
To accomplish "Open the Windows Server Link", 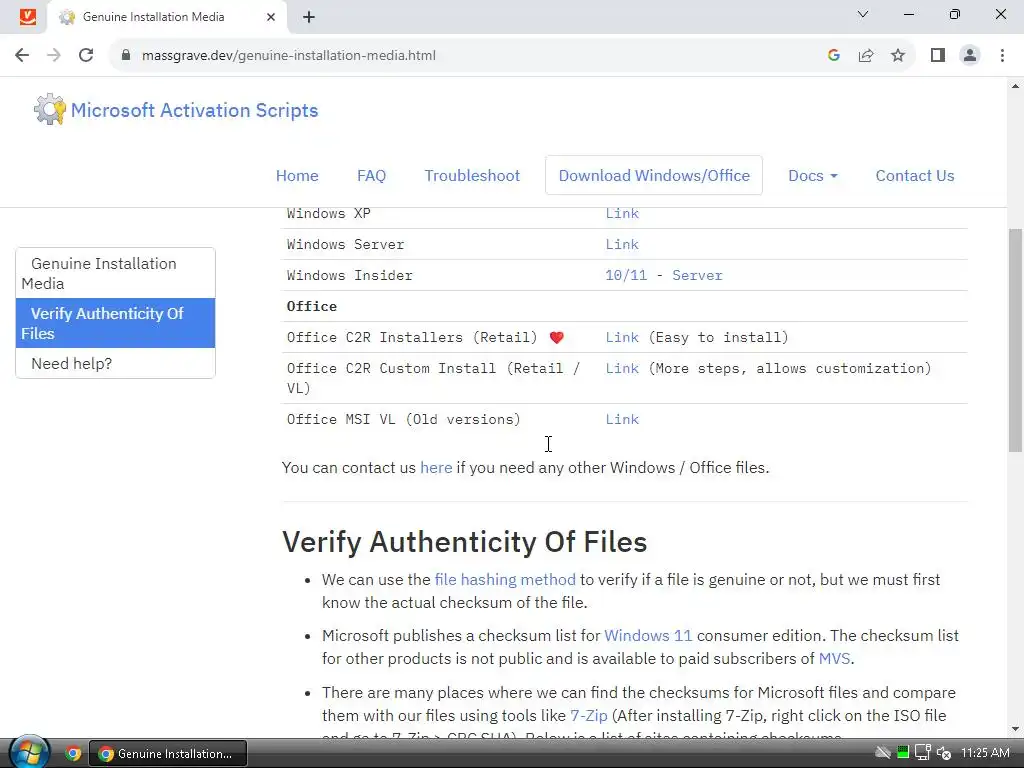I will tap(622, 244).
